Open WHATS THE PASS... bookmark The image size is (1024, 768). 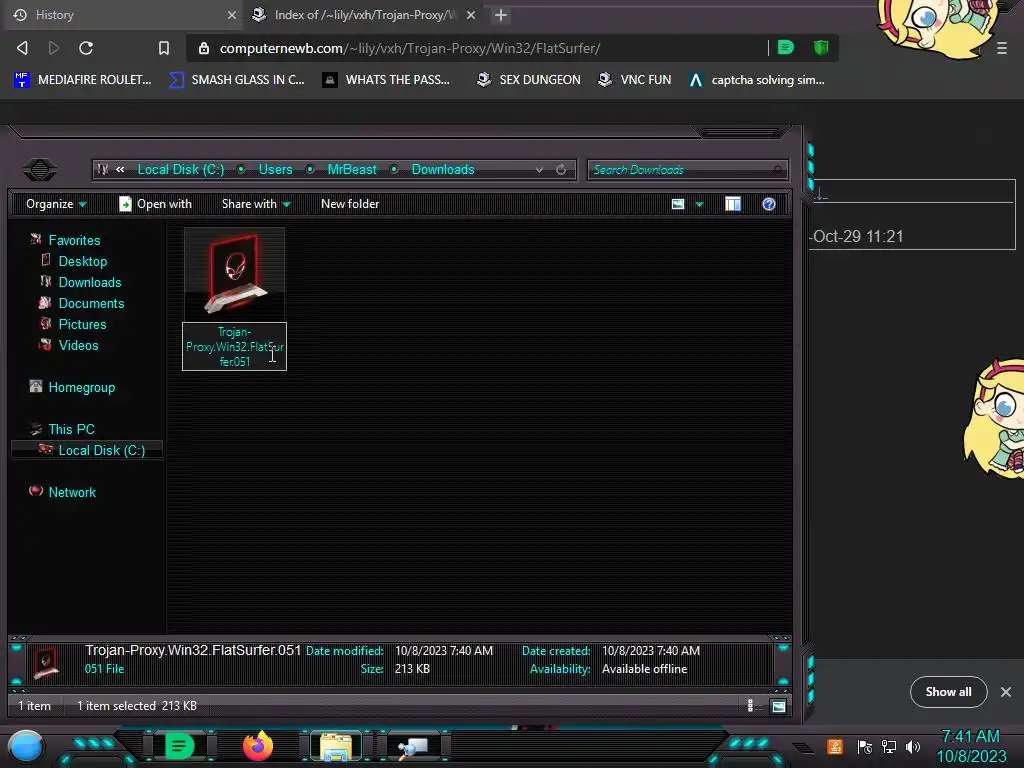click(387, 80)
